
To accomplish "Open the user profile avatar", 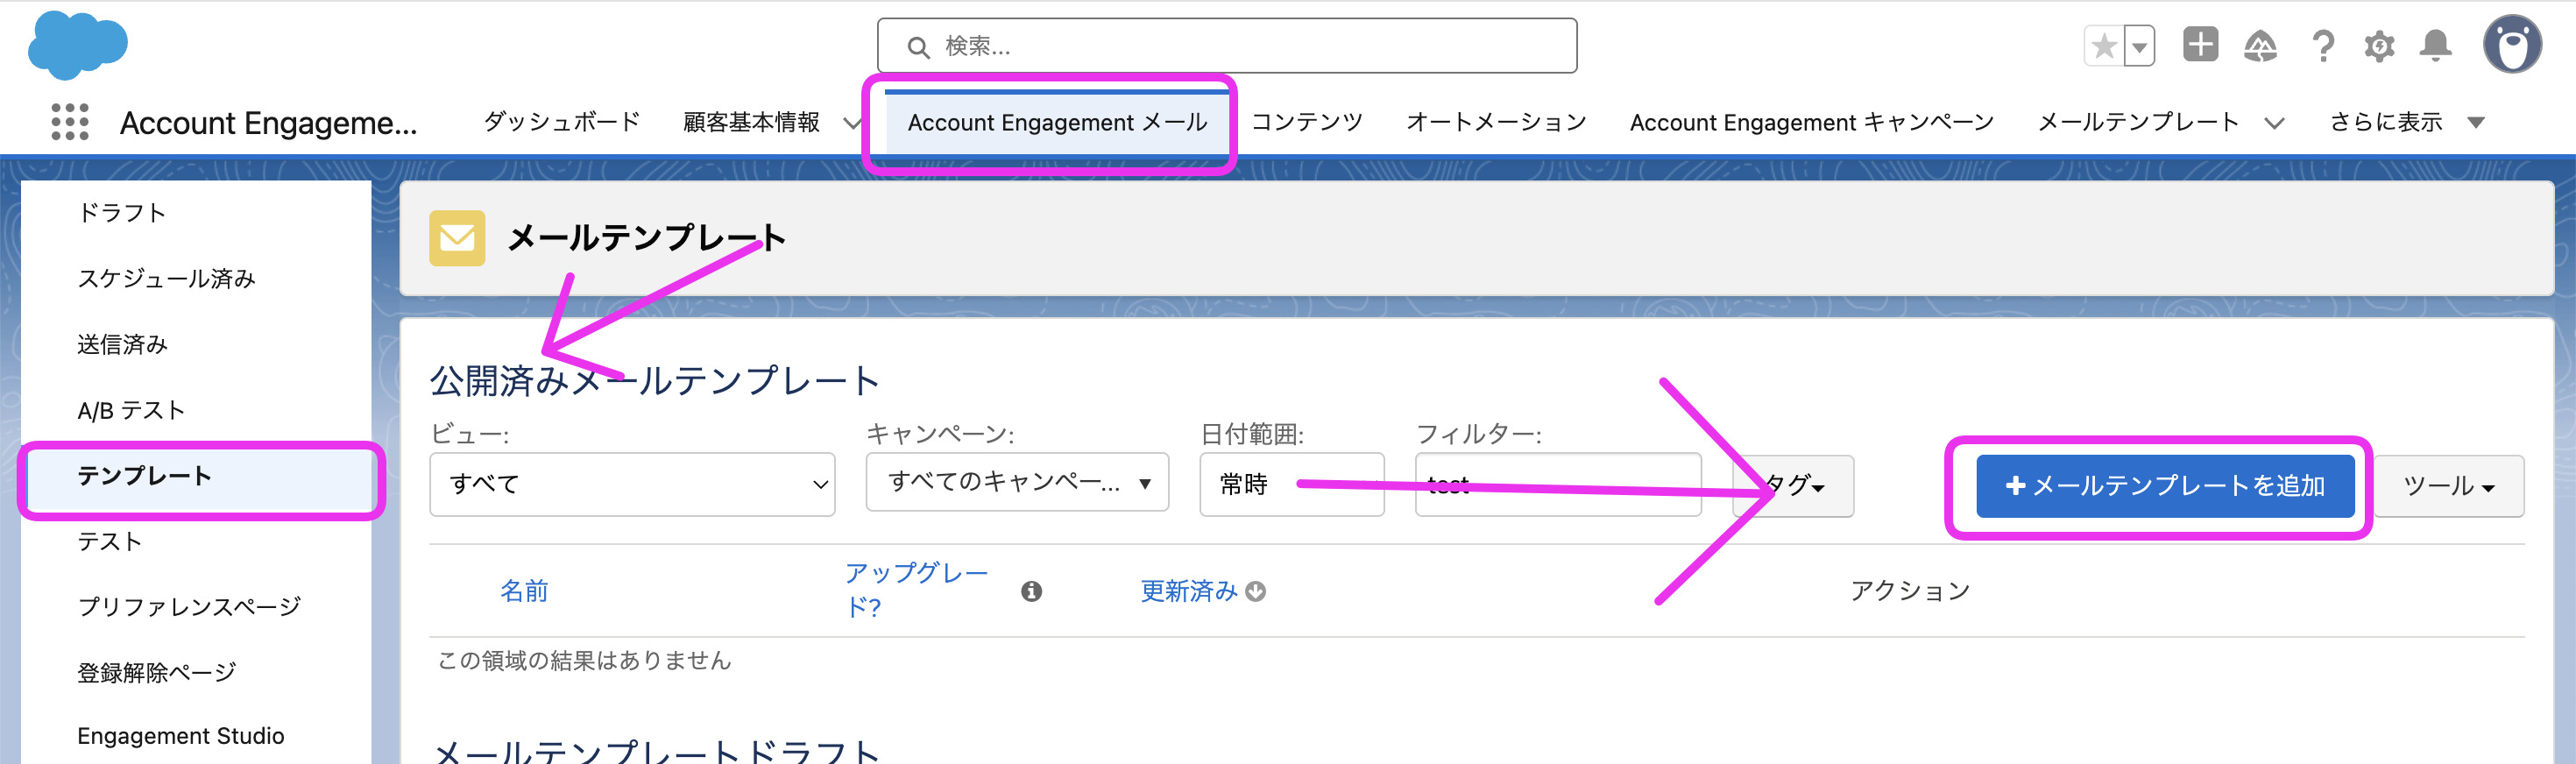I will pos(2512,44).
